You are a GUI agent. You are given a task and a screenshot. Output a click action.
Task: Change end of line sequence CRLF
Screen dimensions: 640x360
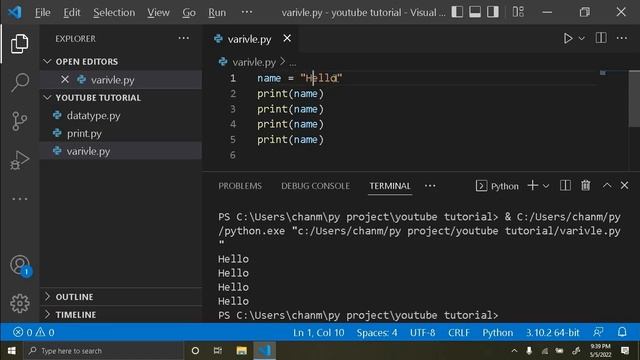(x=459, y=333)
